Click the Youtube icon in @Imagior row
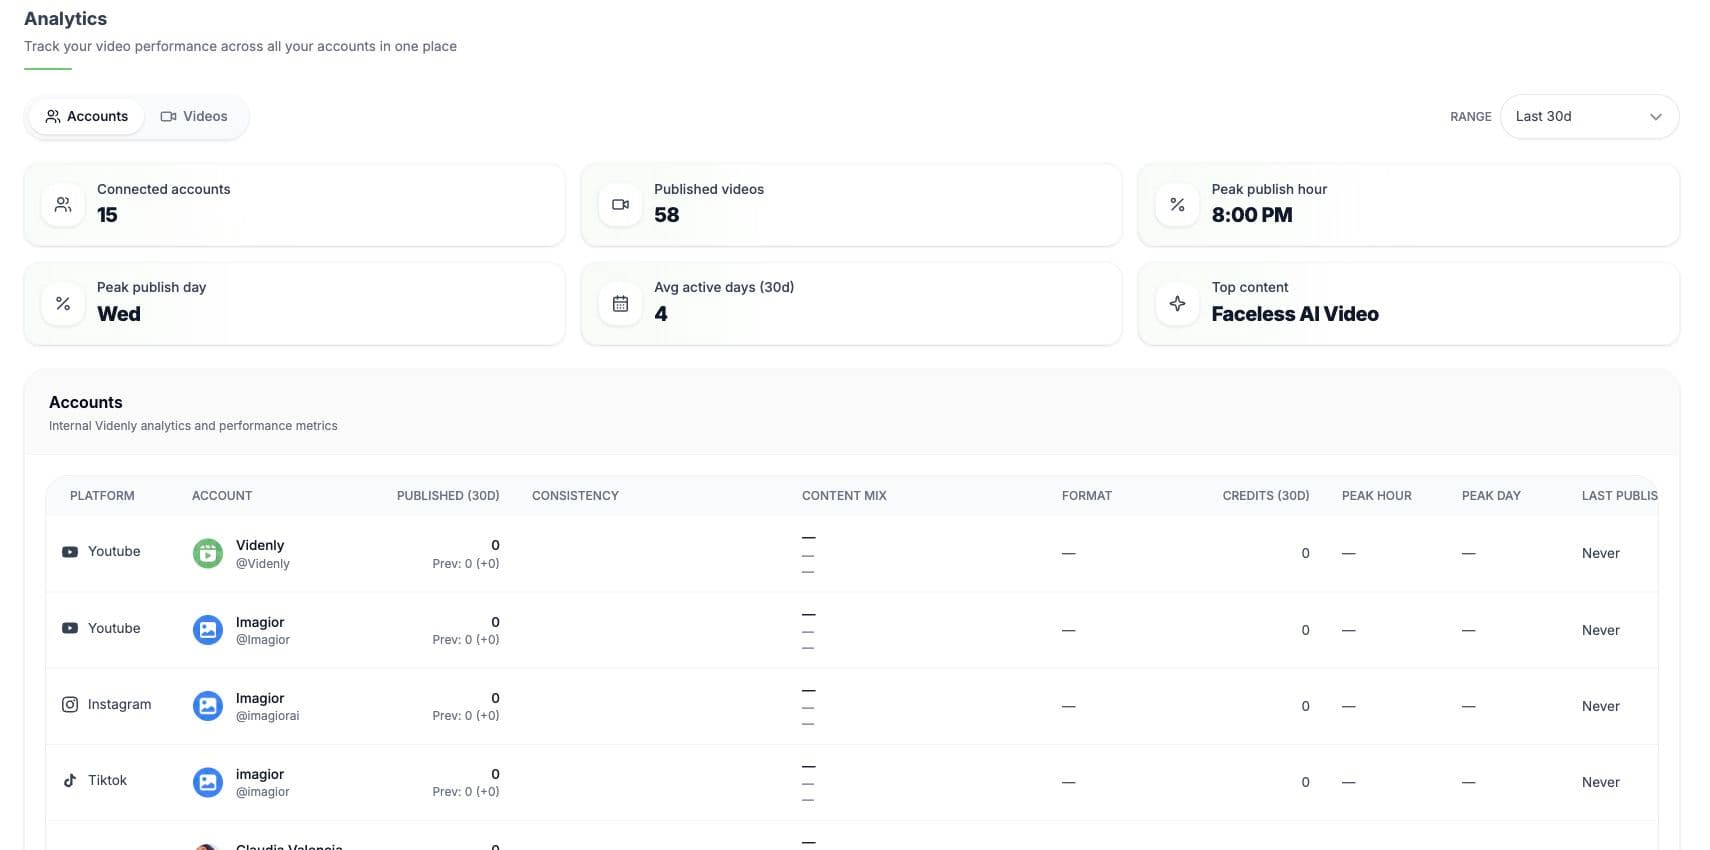Viewport: 1710px width, 850px height. point(70,628)
